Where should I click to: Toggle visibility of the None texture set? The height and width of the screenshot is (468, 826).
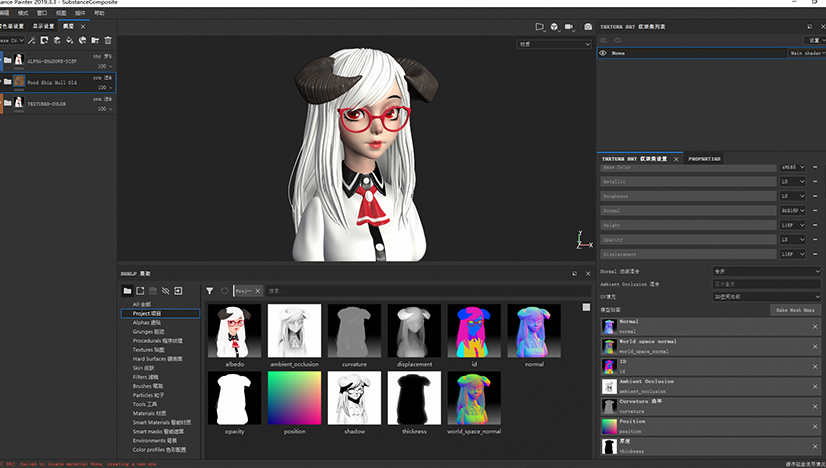tap(603, 53)
